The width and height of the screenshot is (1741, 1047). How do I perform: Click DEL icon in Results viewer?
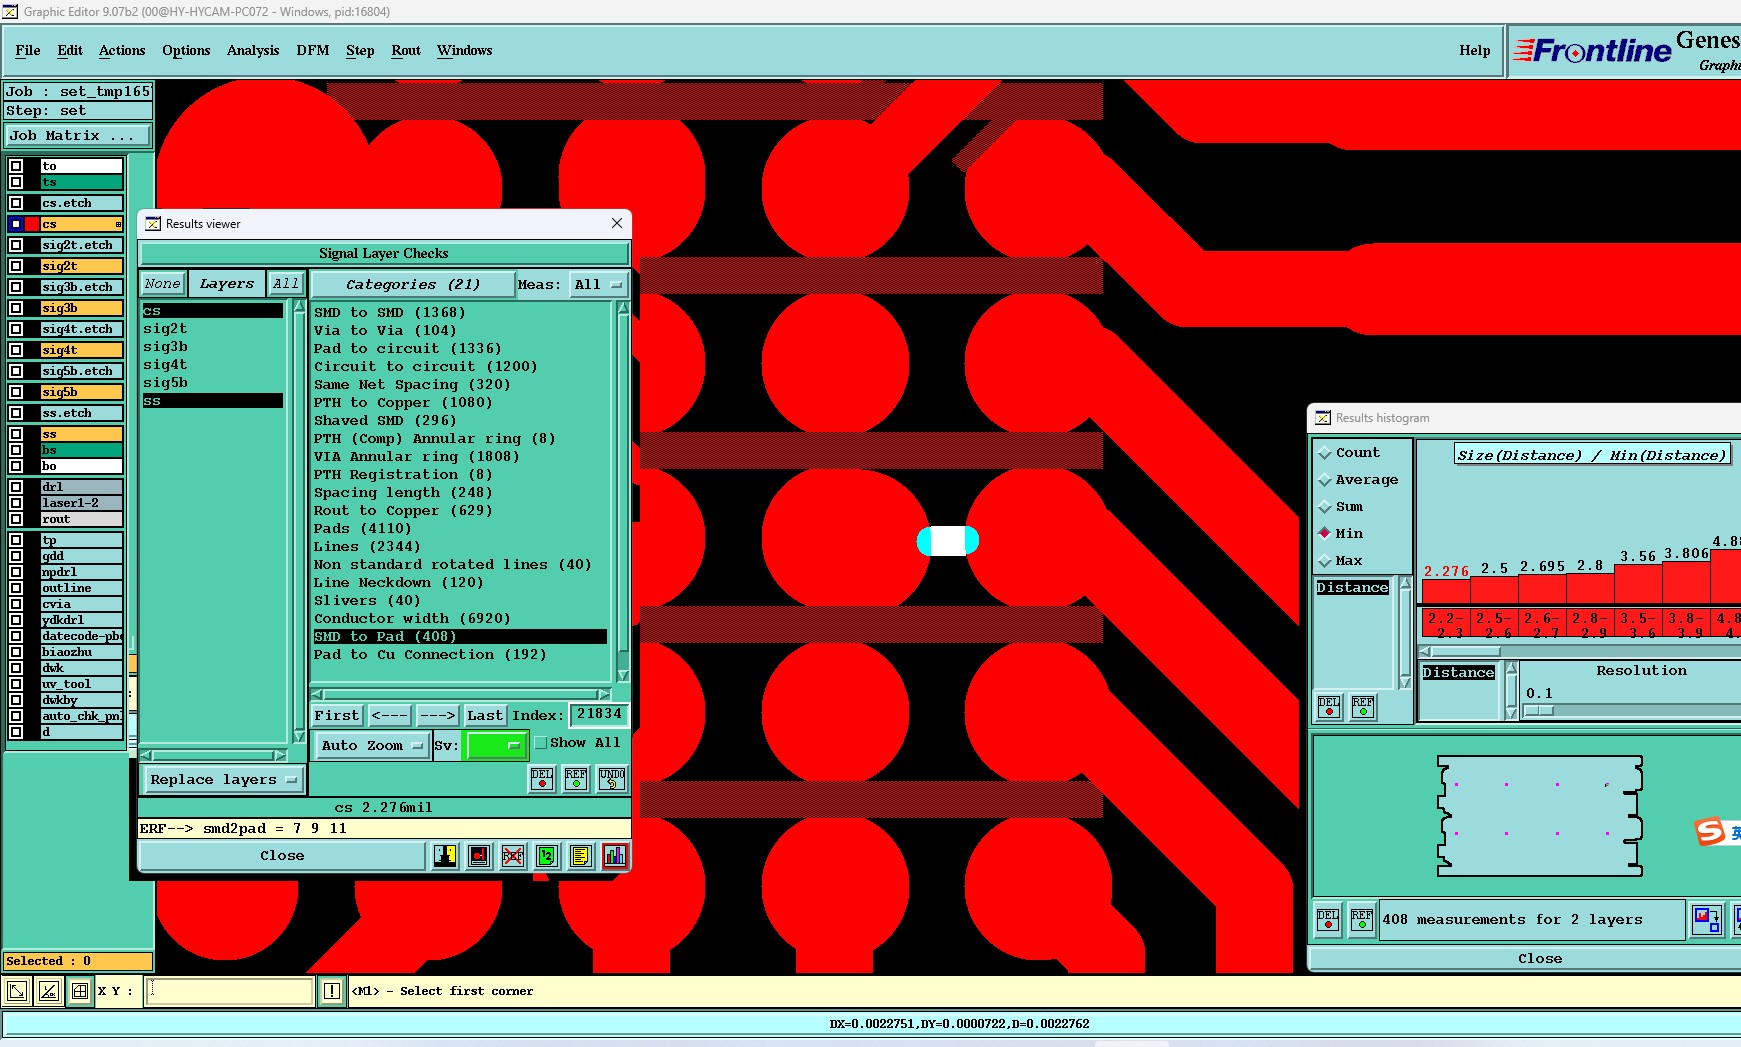click(x=542, y=779)
